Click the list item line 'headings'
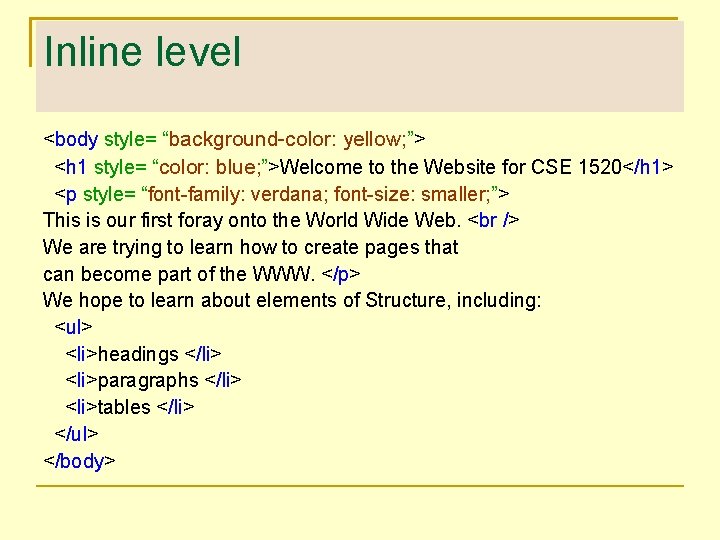 143,354
